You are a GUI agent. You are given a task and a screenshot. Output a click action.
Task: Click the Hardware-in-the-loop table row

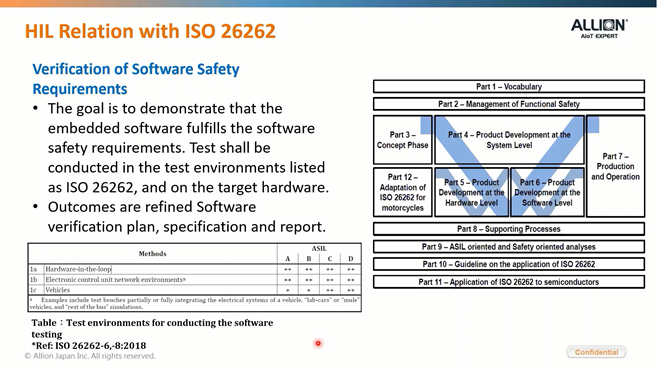(x=195, y=269)
